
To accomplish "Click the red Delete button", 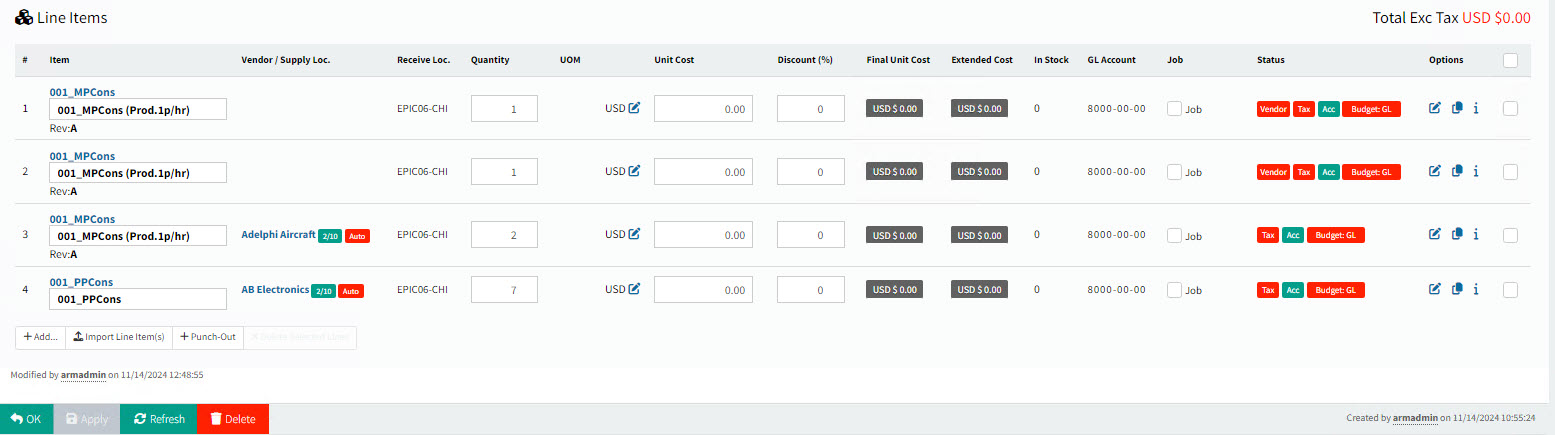I will [233, 419].
